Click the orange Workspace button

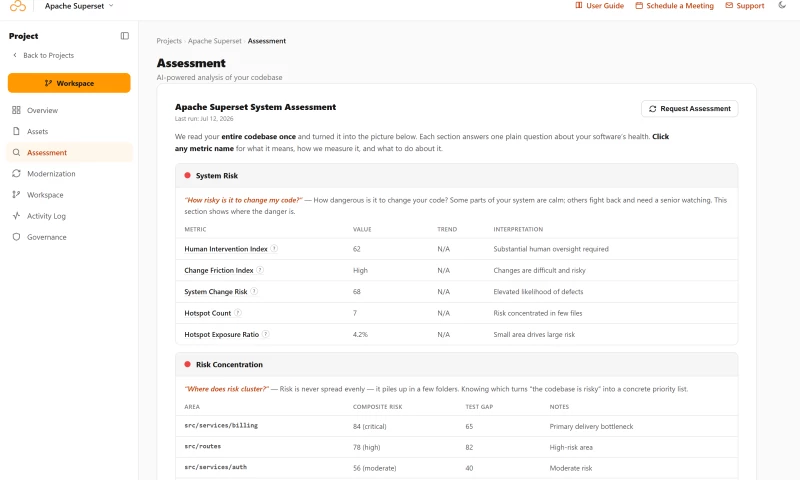69,83
